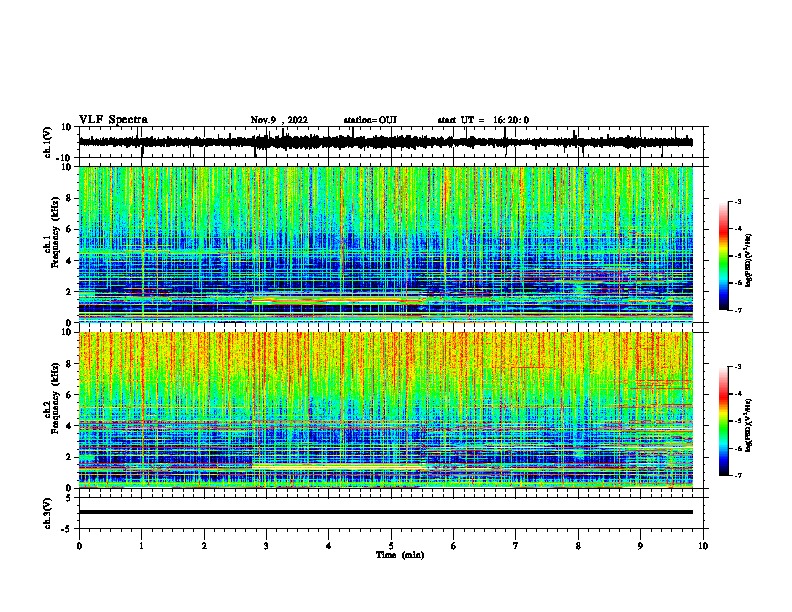Click time axis tick label "3"
Image resolution: width=792 pixels, height=612 pixels.
pos(266,545)
